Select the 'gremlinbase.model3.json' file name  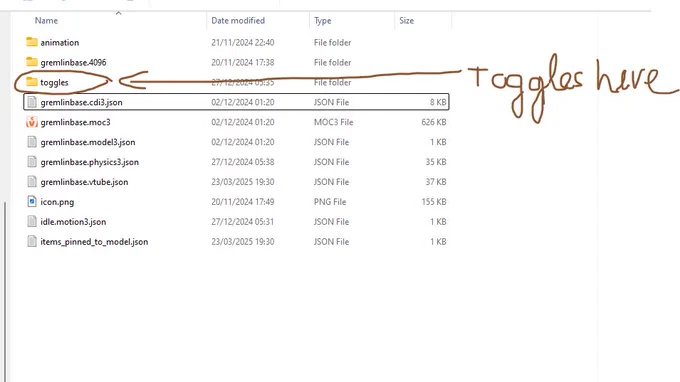pyautogui.click(x=88, y=142)
